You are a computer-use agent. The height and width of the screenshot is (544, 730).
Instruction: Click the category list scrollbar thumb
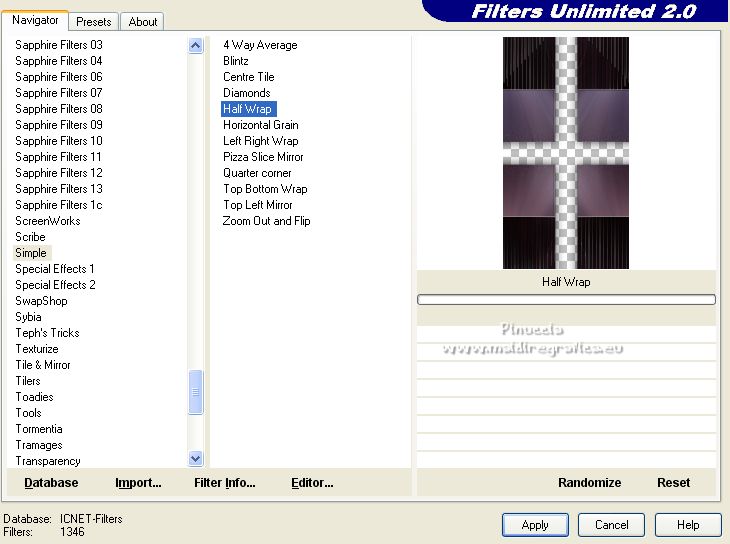(196, 392)
